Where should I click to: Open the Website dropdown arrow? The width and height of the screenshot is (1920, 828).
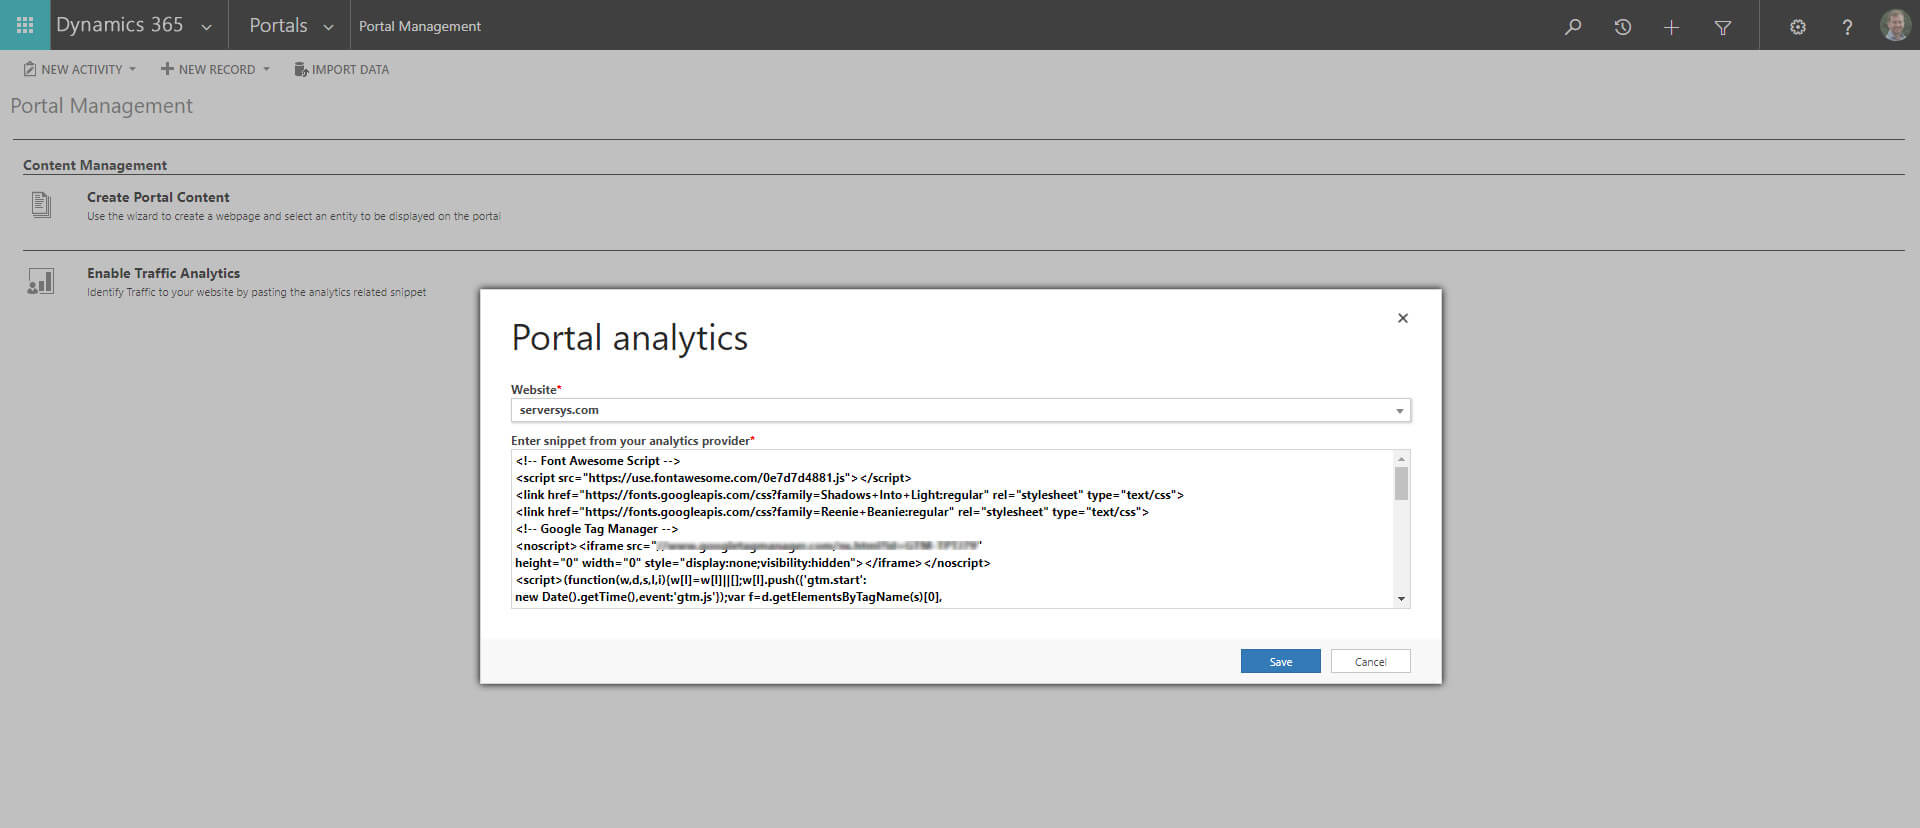click(x=1399, y=411)
